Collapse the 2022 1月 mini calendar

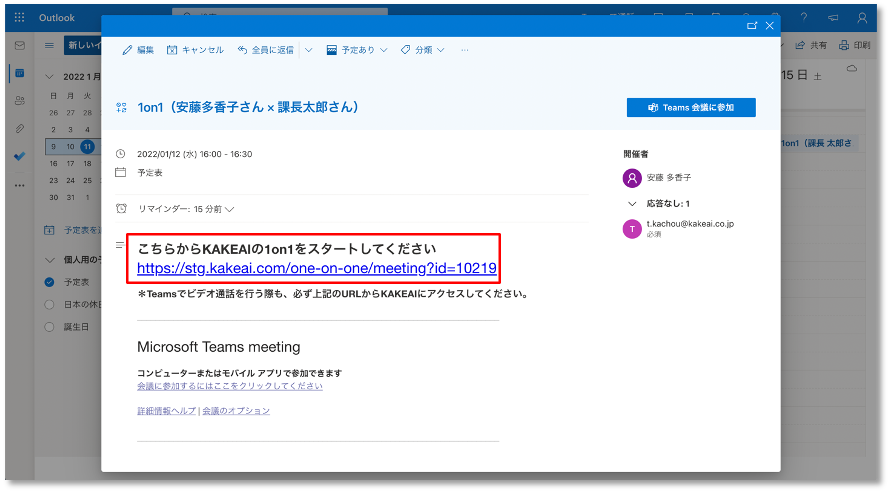click(x=49, y=77)
